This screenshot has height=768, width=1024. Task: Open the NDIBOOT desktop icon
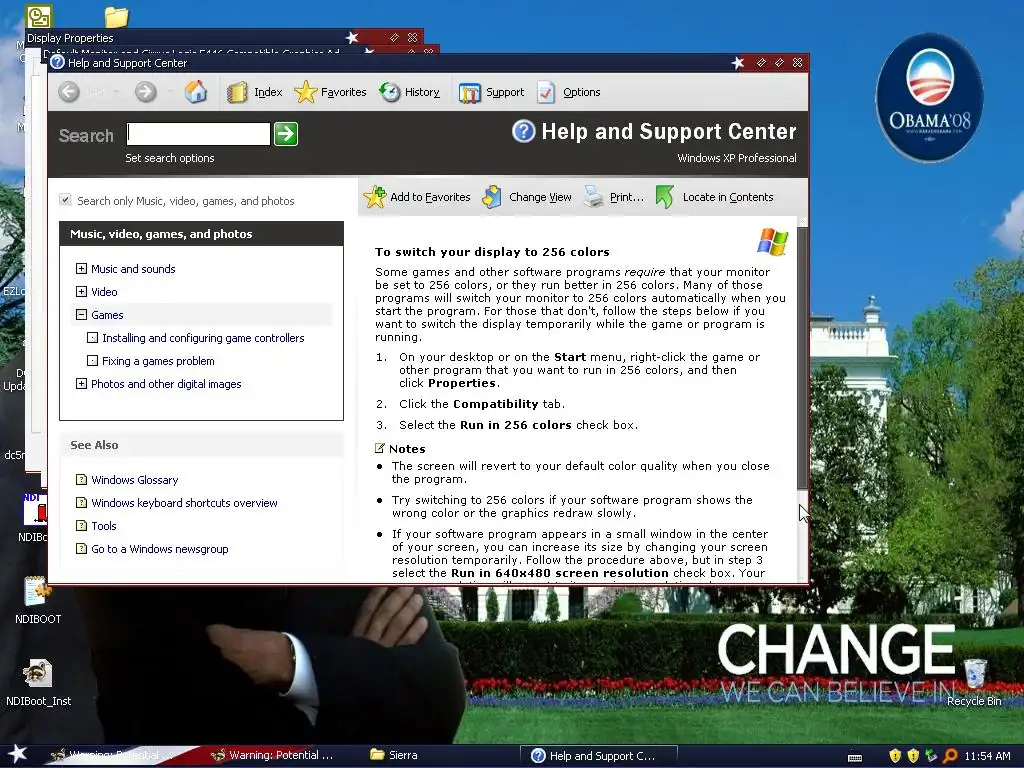pyautogui.click(x=38, y=592)
